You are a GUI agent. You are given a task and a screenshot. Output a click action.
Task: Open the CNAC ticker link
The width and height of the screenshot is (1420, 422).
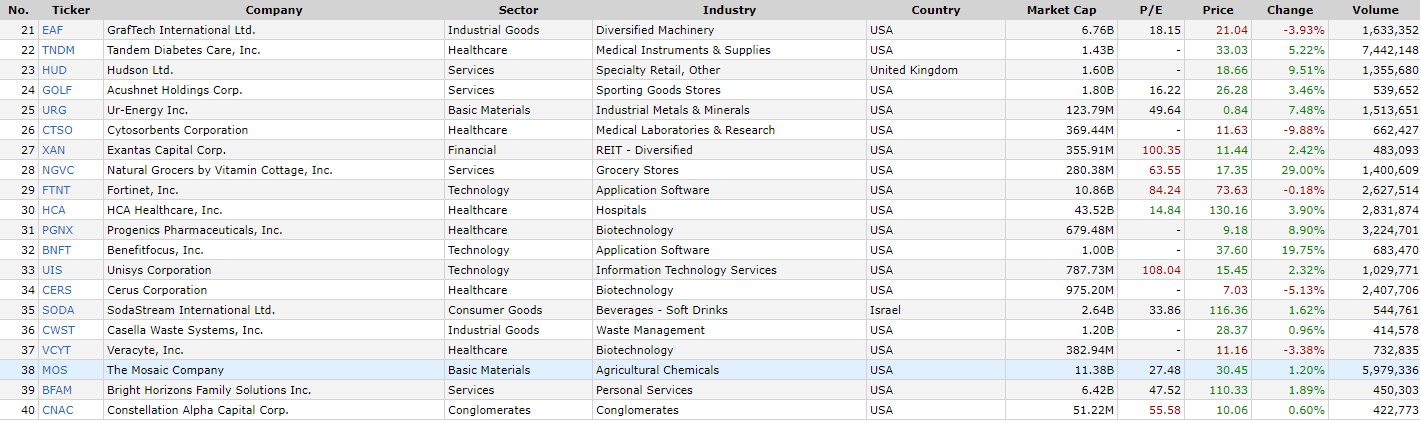click(x=57, y=410)
